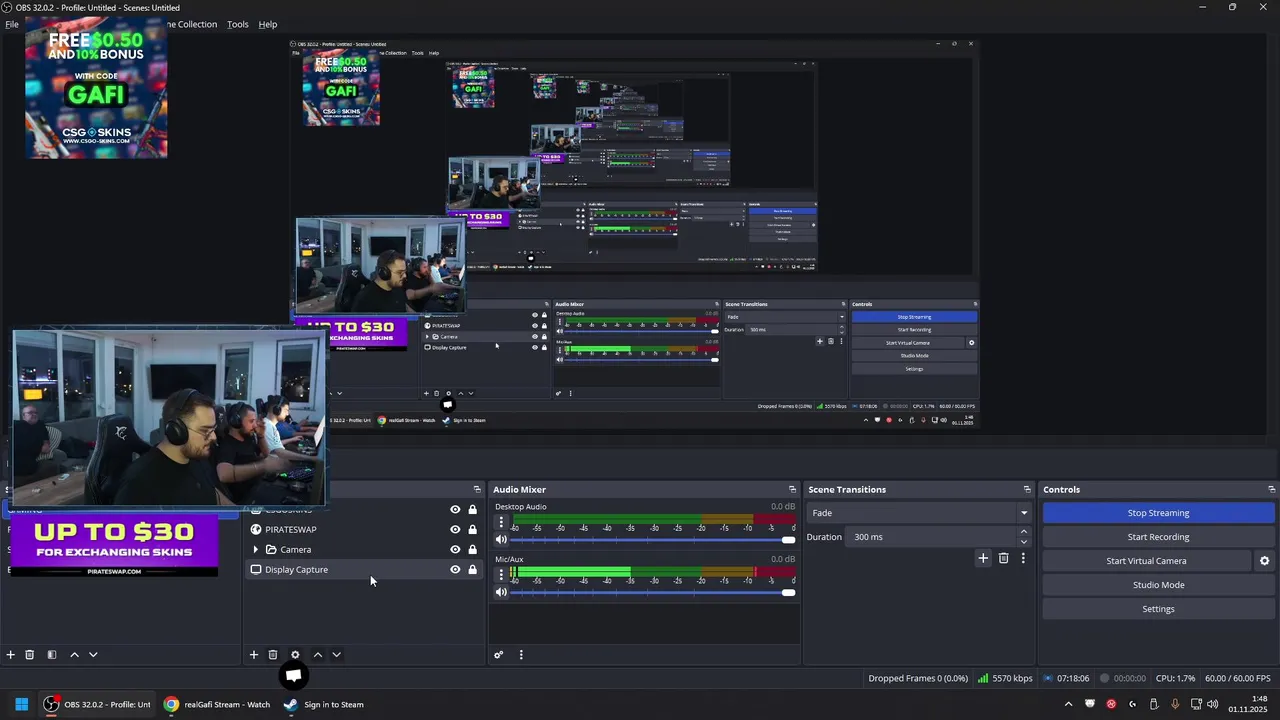
Task: Click Stop Streaming
Action: click(1159, 513)
